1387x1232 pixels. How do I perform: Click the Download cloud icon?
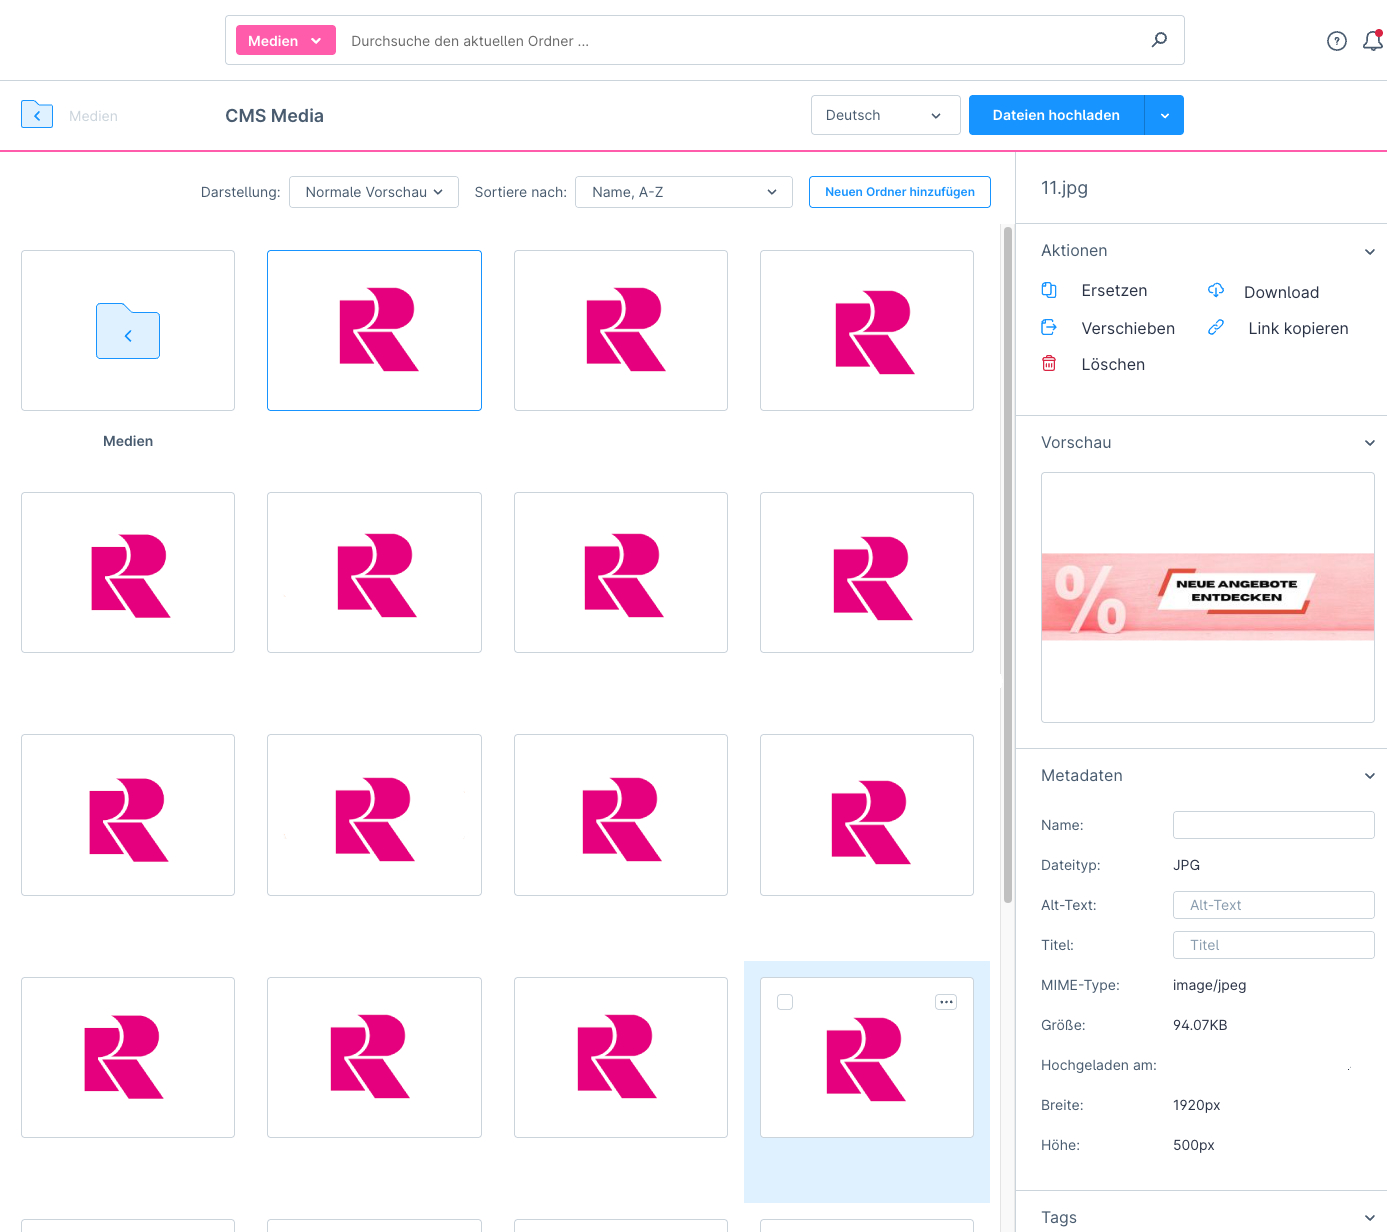pos(1216,290)
